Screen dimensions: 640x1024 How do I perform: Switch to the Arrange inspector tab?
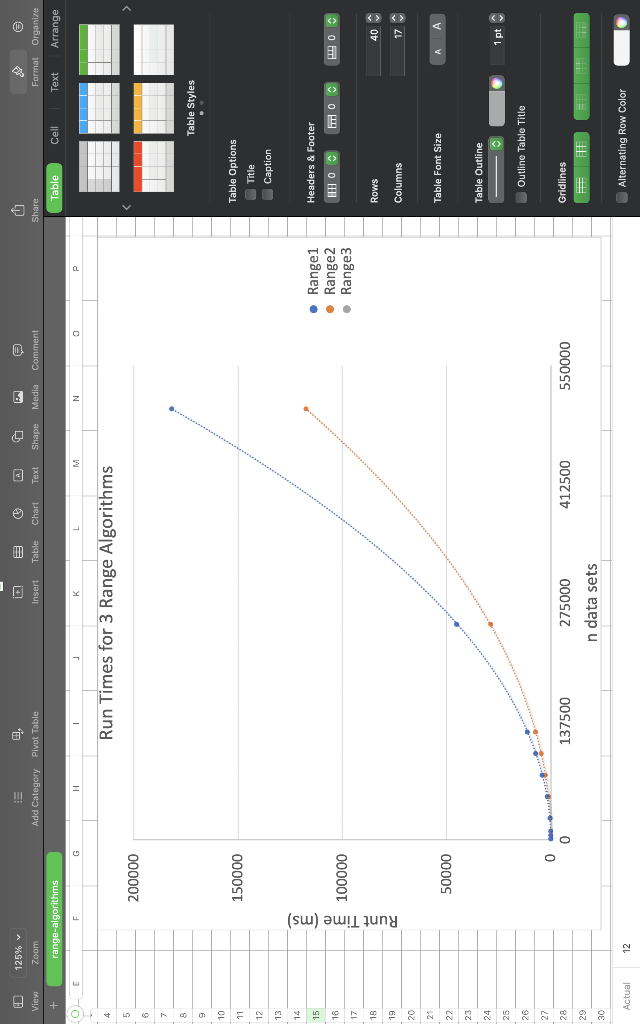54,29
